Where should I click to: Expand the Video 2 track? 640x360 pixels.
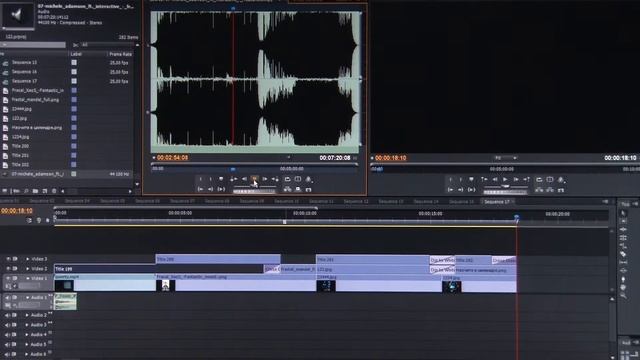tap(28, 269)
